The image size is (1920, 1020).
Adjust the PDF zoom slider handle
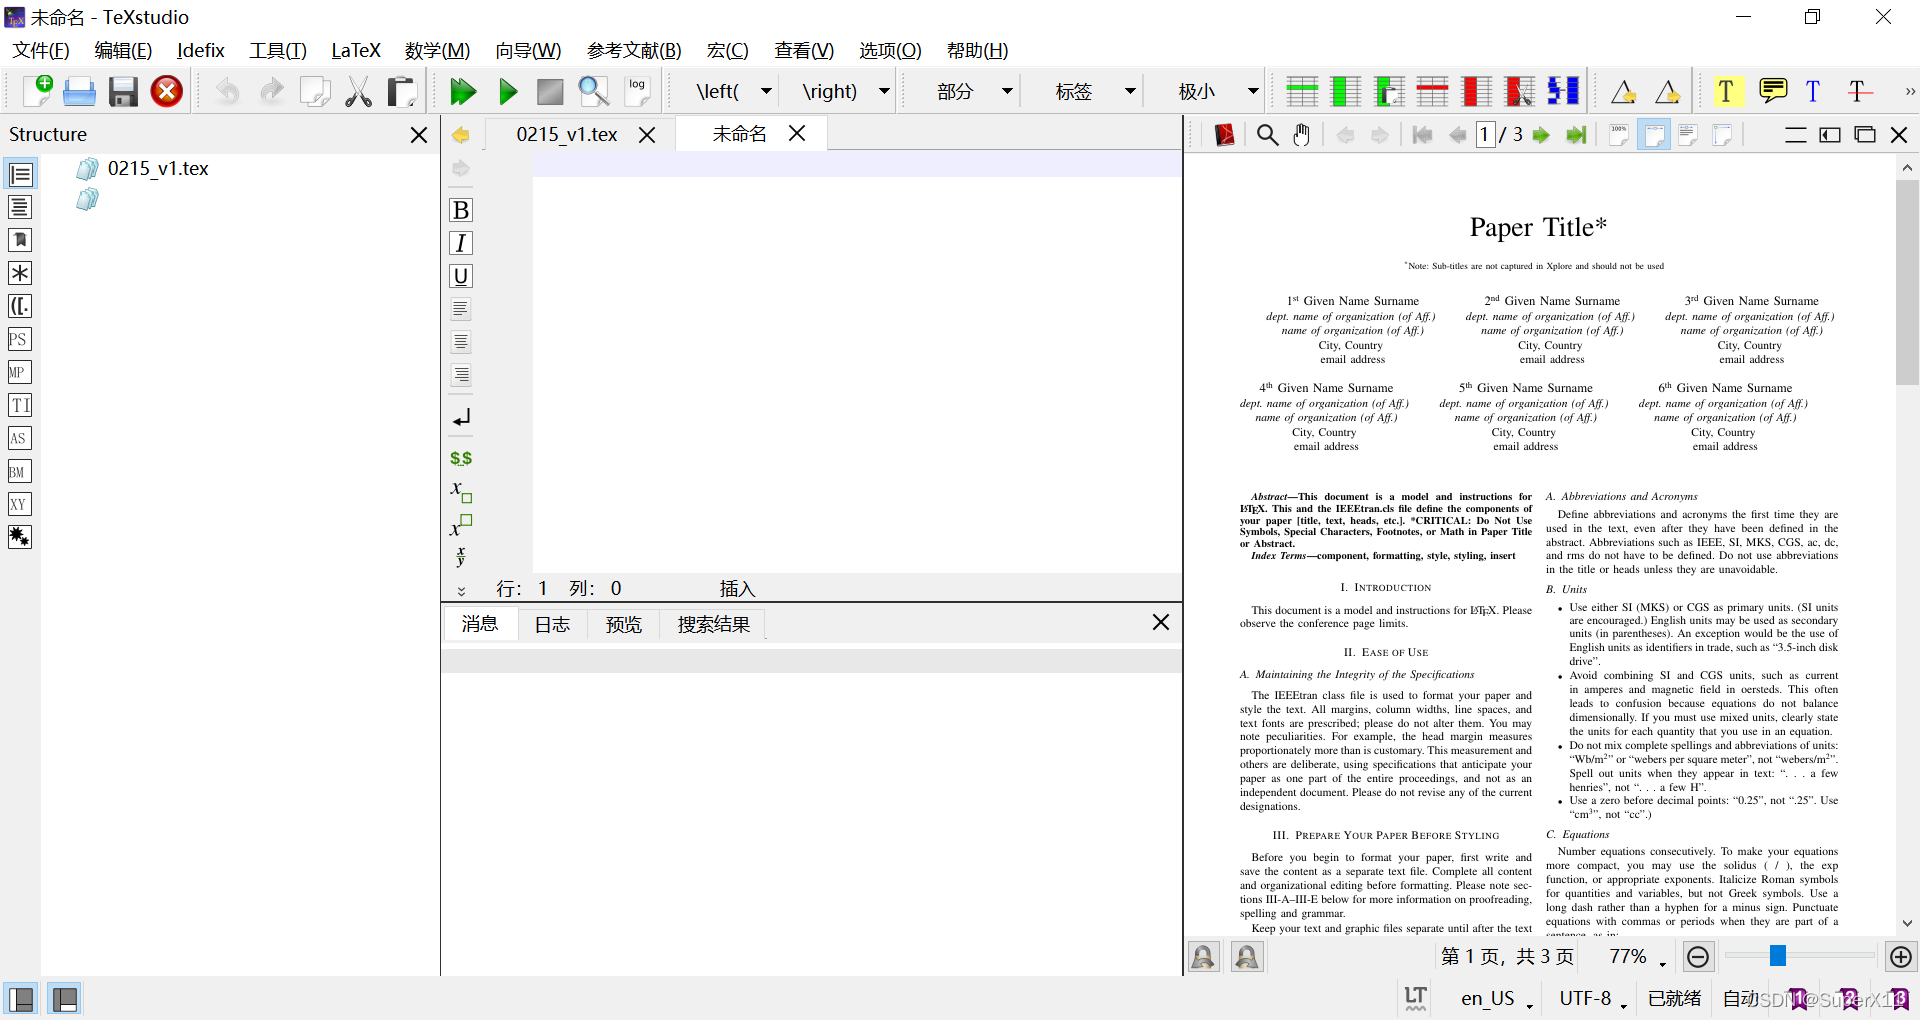[1777, 956]
